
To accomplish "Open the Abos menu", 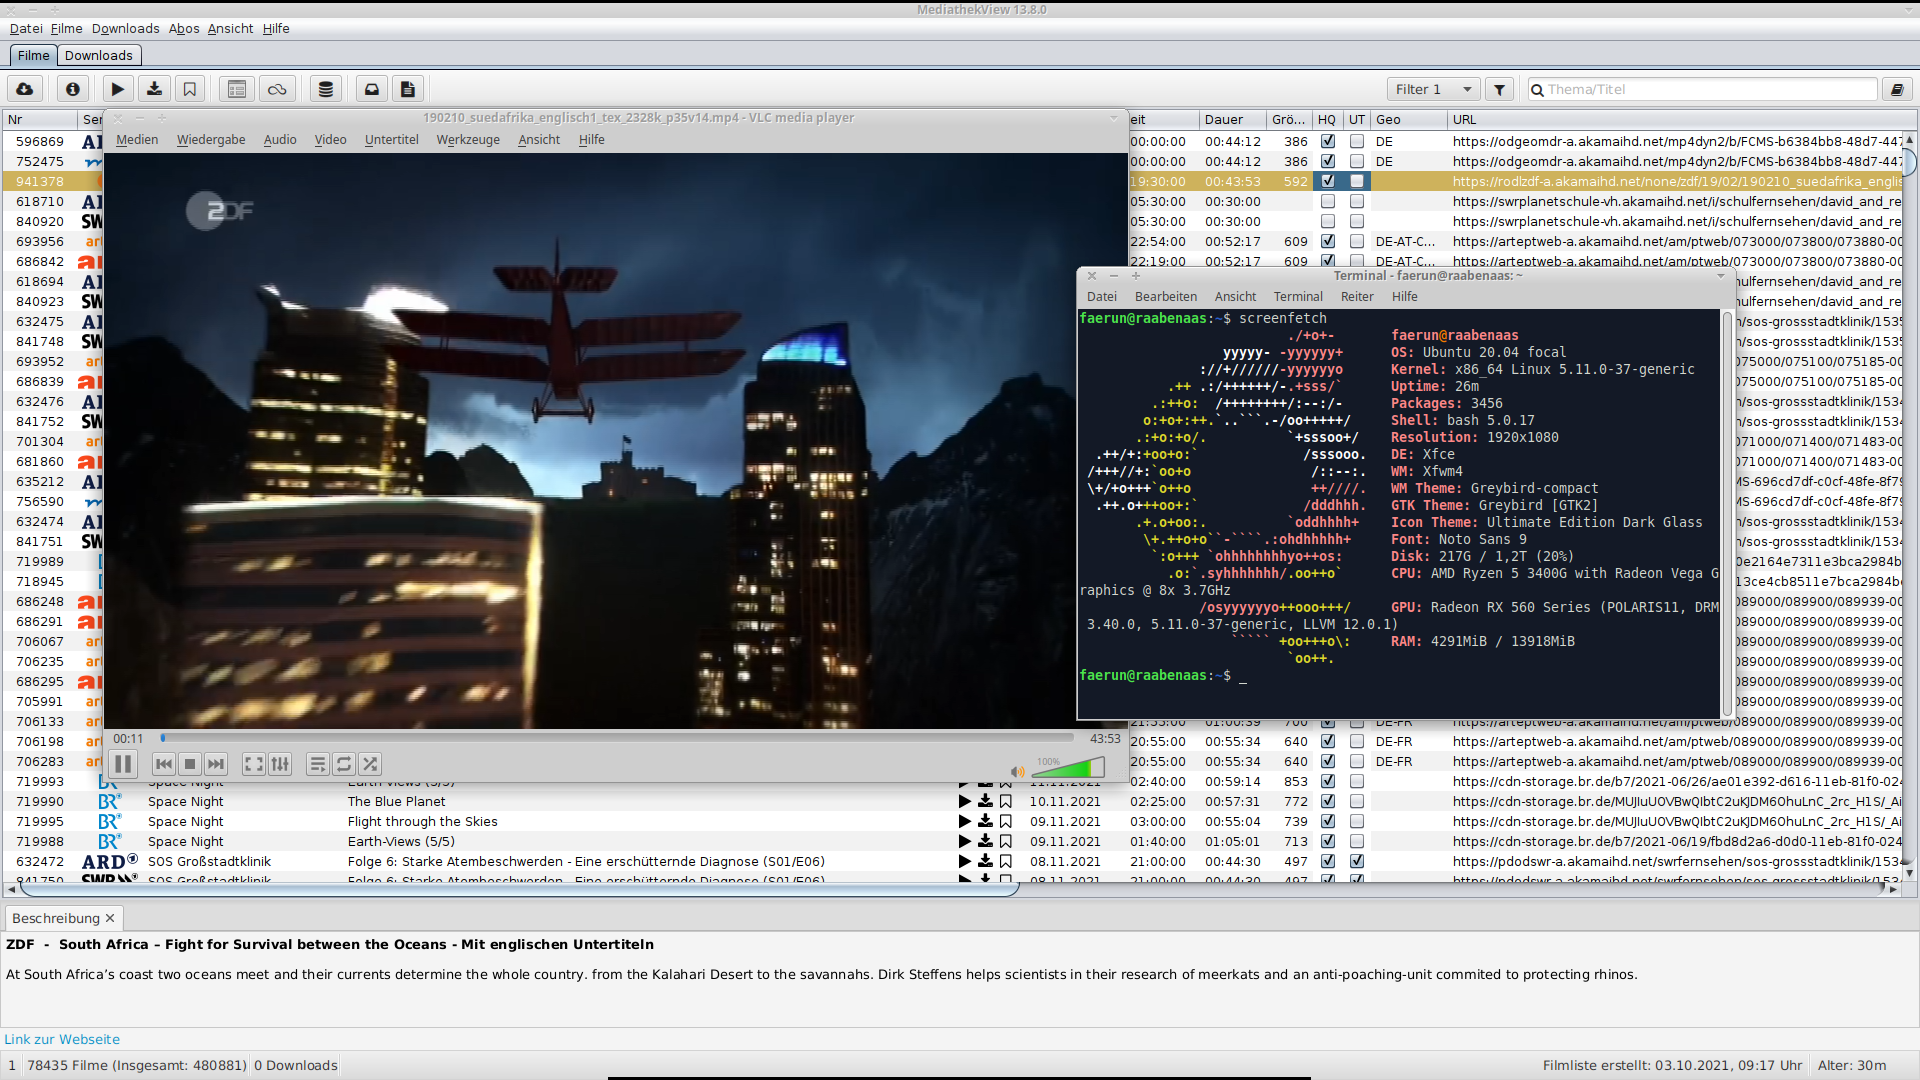I will point(184,29).
